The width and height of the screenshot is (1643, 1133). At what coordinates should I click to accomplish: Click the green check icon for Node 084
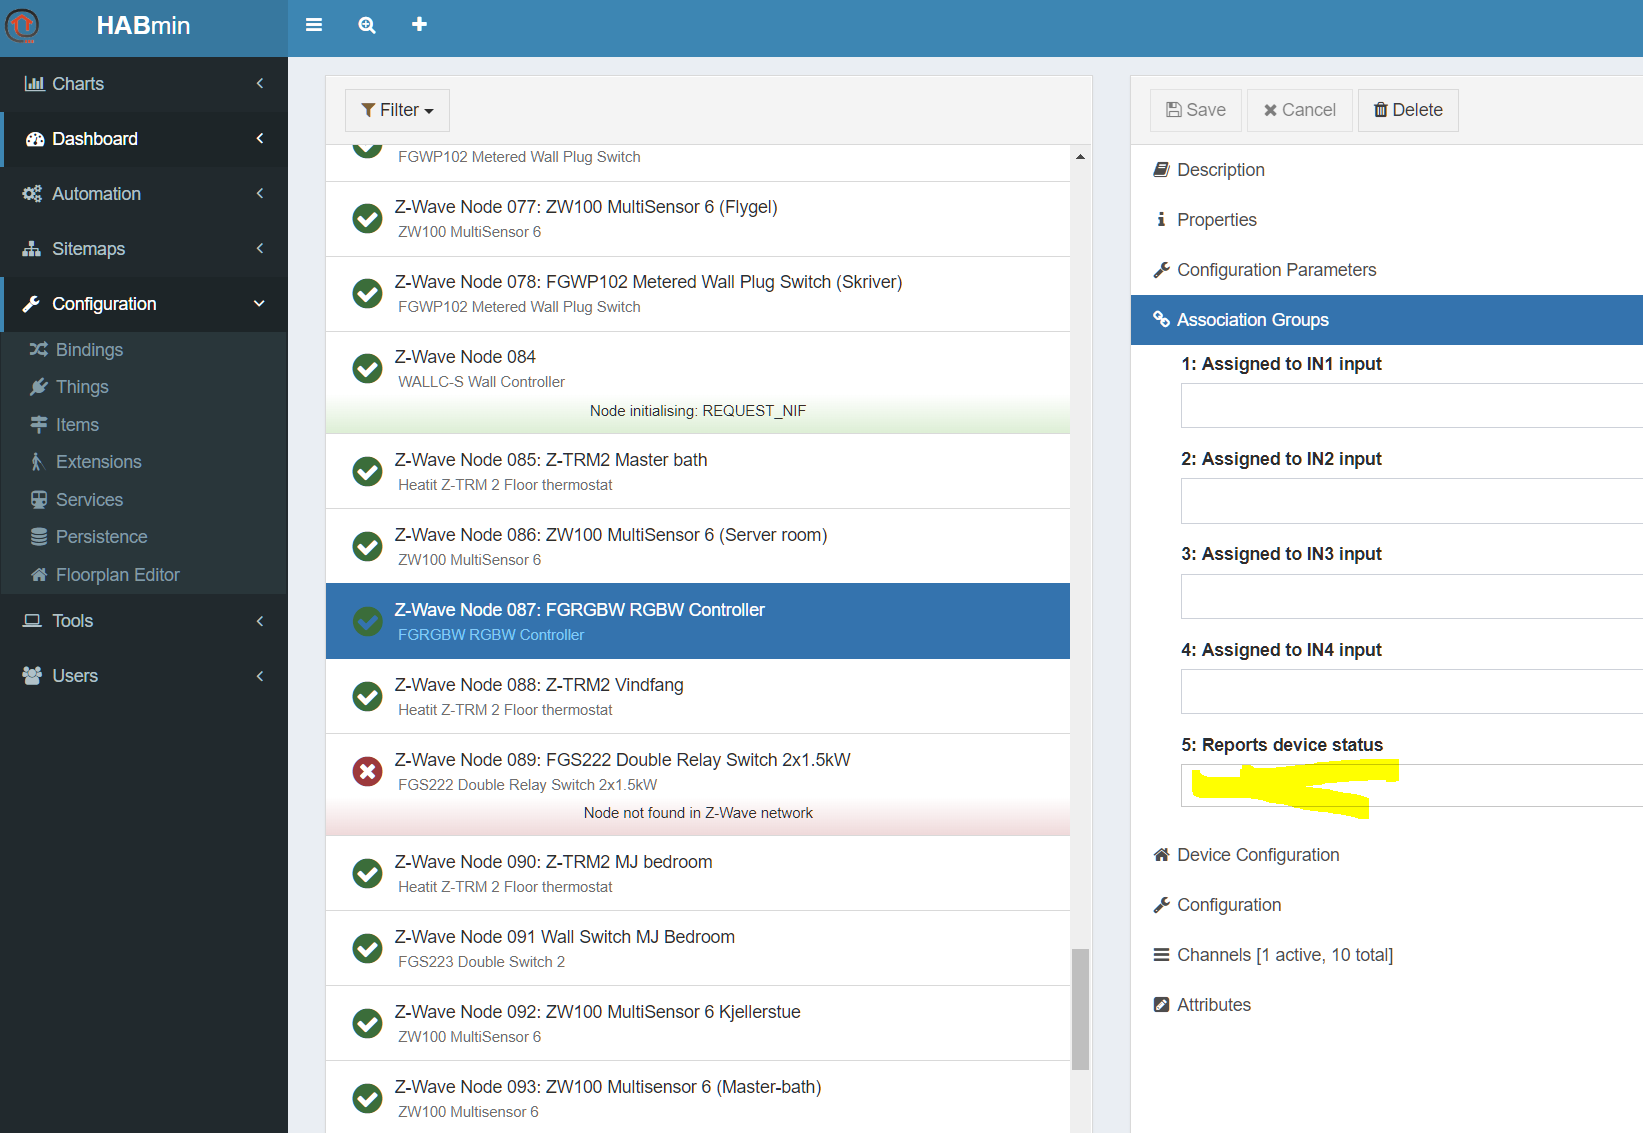[x=367, y=368]
